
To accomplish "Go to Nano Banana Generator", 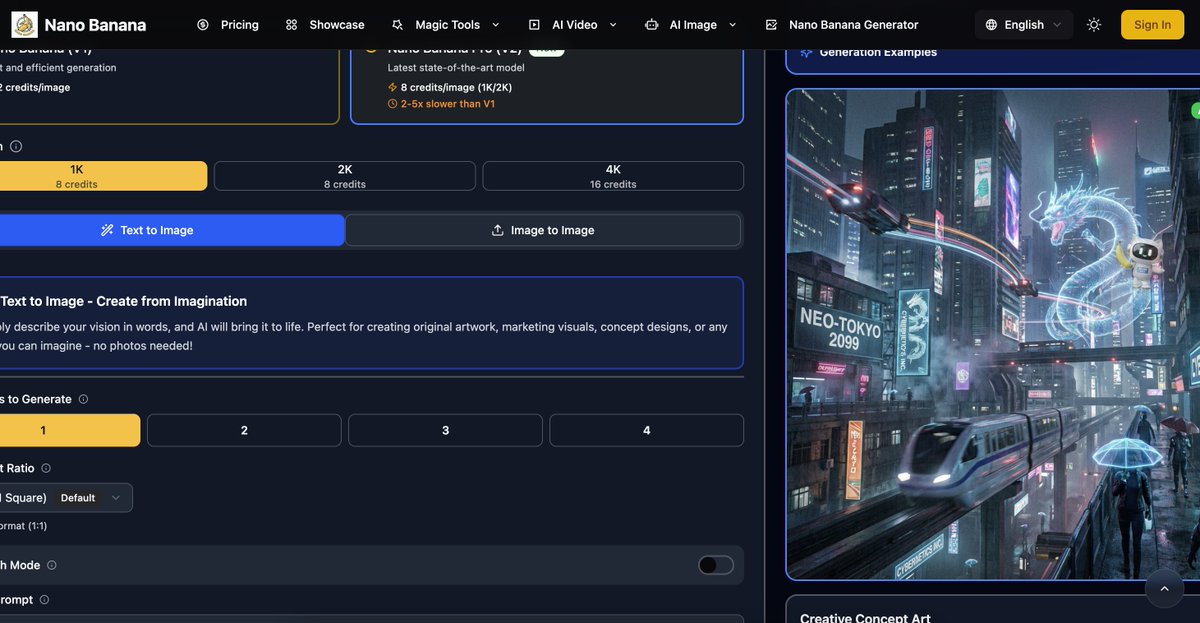I will point(842,25).
